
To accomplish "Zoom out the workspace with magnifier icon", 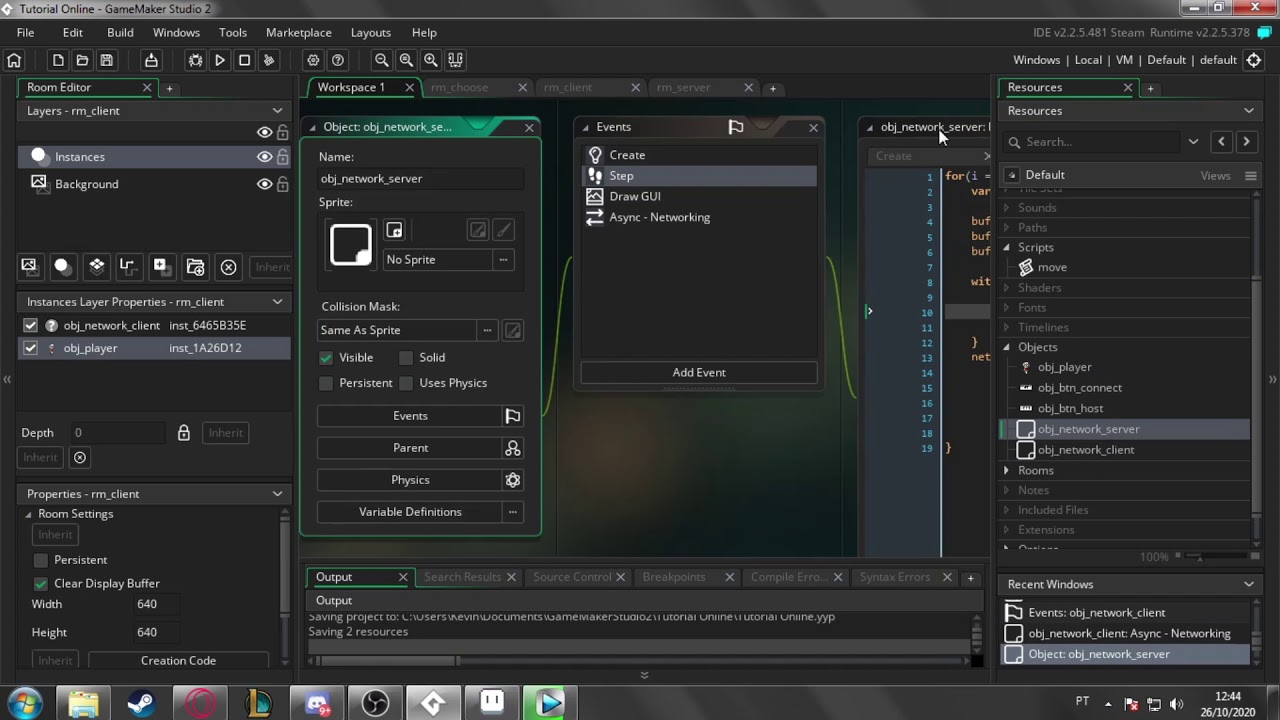I will click(x=382, y=60).
